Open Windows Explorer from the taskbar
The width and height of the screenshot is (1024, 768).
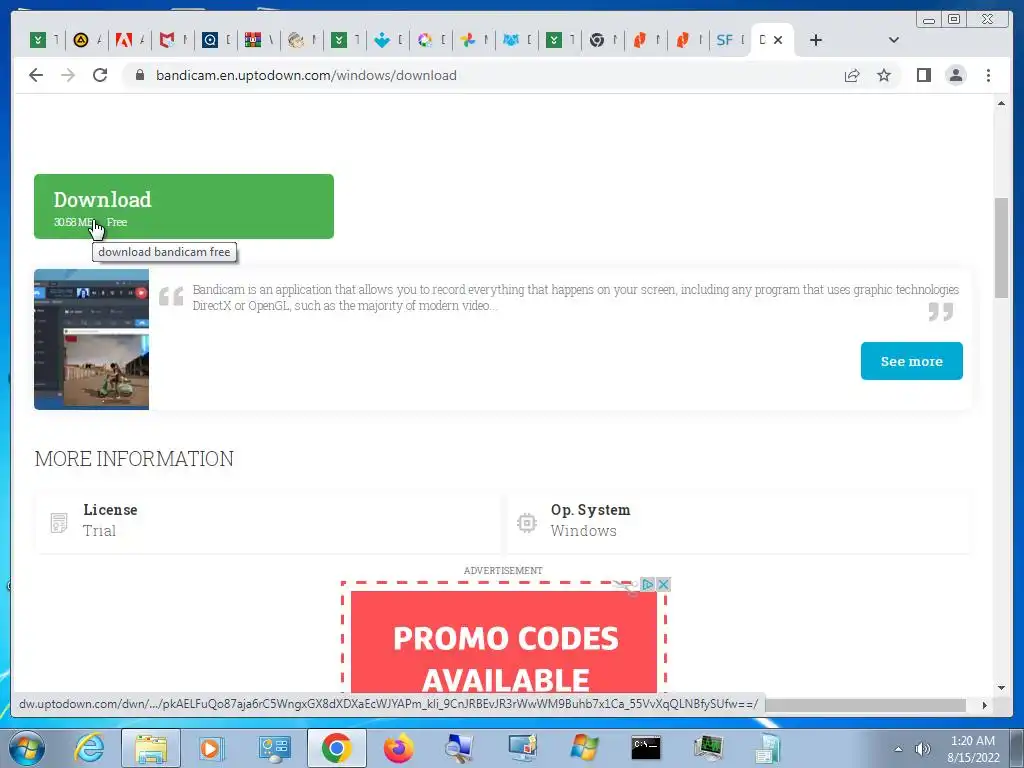click(x=151, y=748)
